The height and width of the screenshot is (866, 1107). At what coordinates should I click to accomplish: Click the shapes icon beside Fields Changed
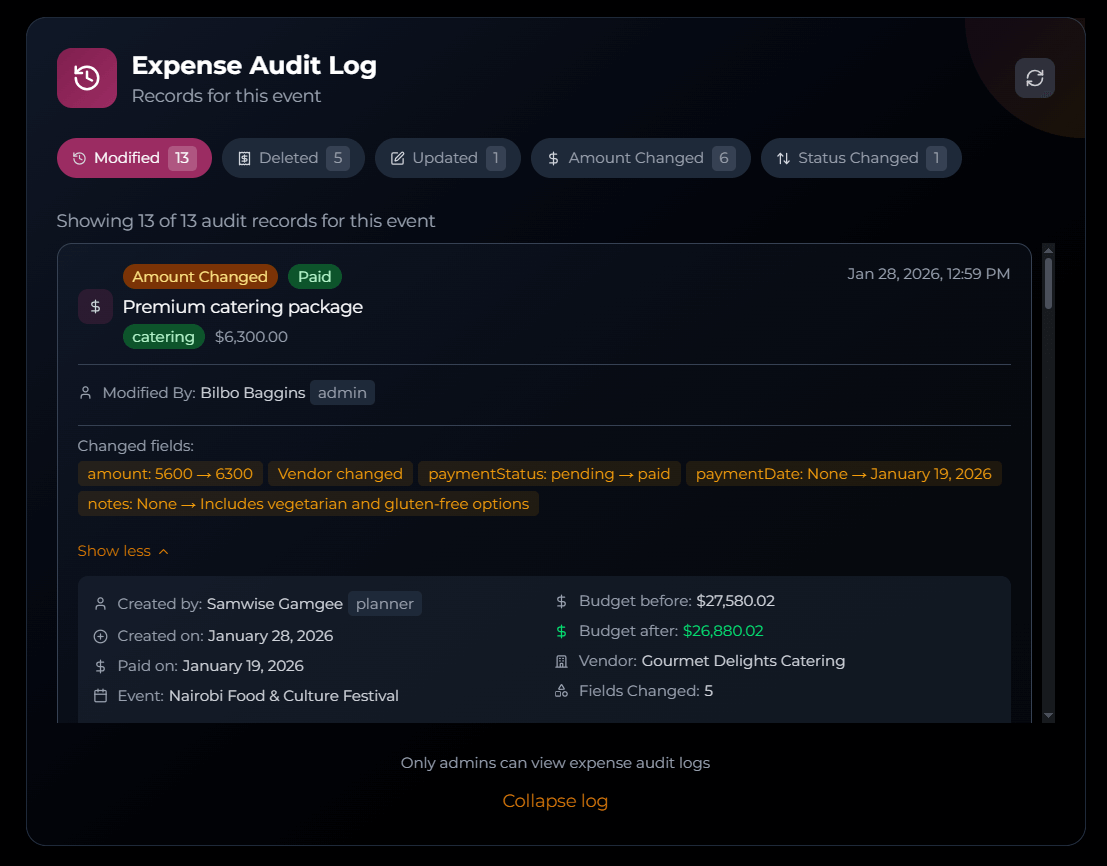(561, 691)
